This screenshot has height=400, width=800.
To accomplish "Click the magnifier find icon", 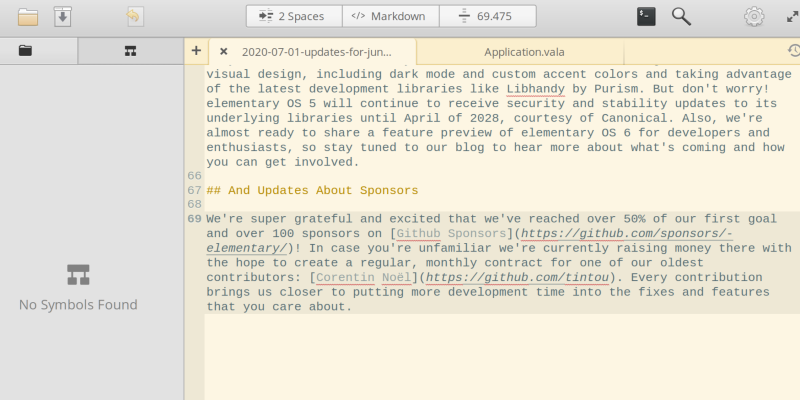I will [x=681, y=16].
